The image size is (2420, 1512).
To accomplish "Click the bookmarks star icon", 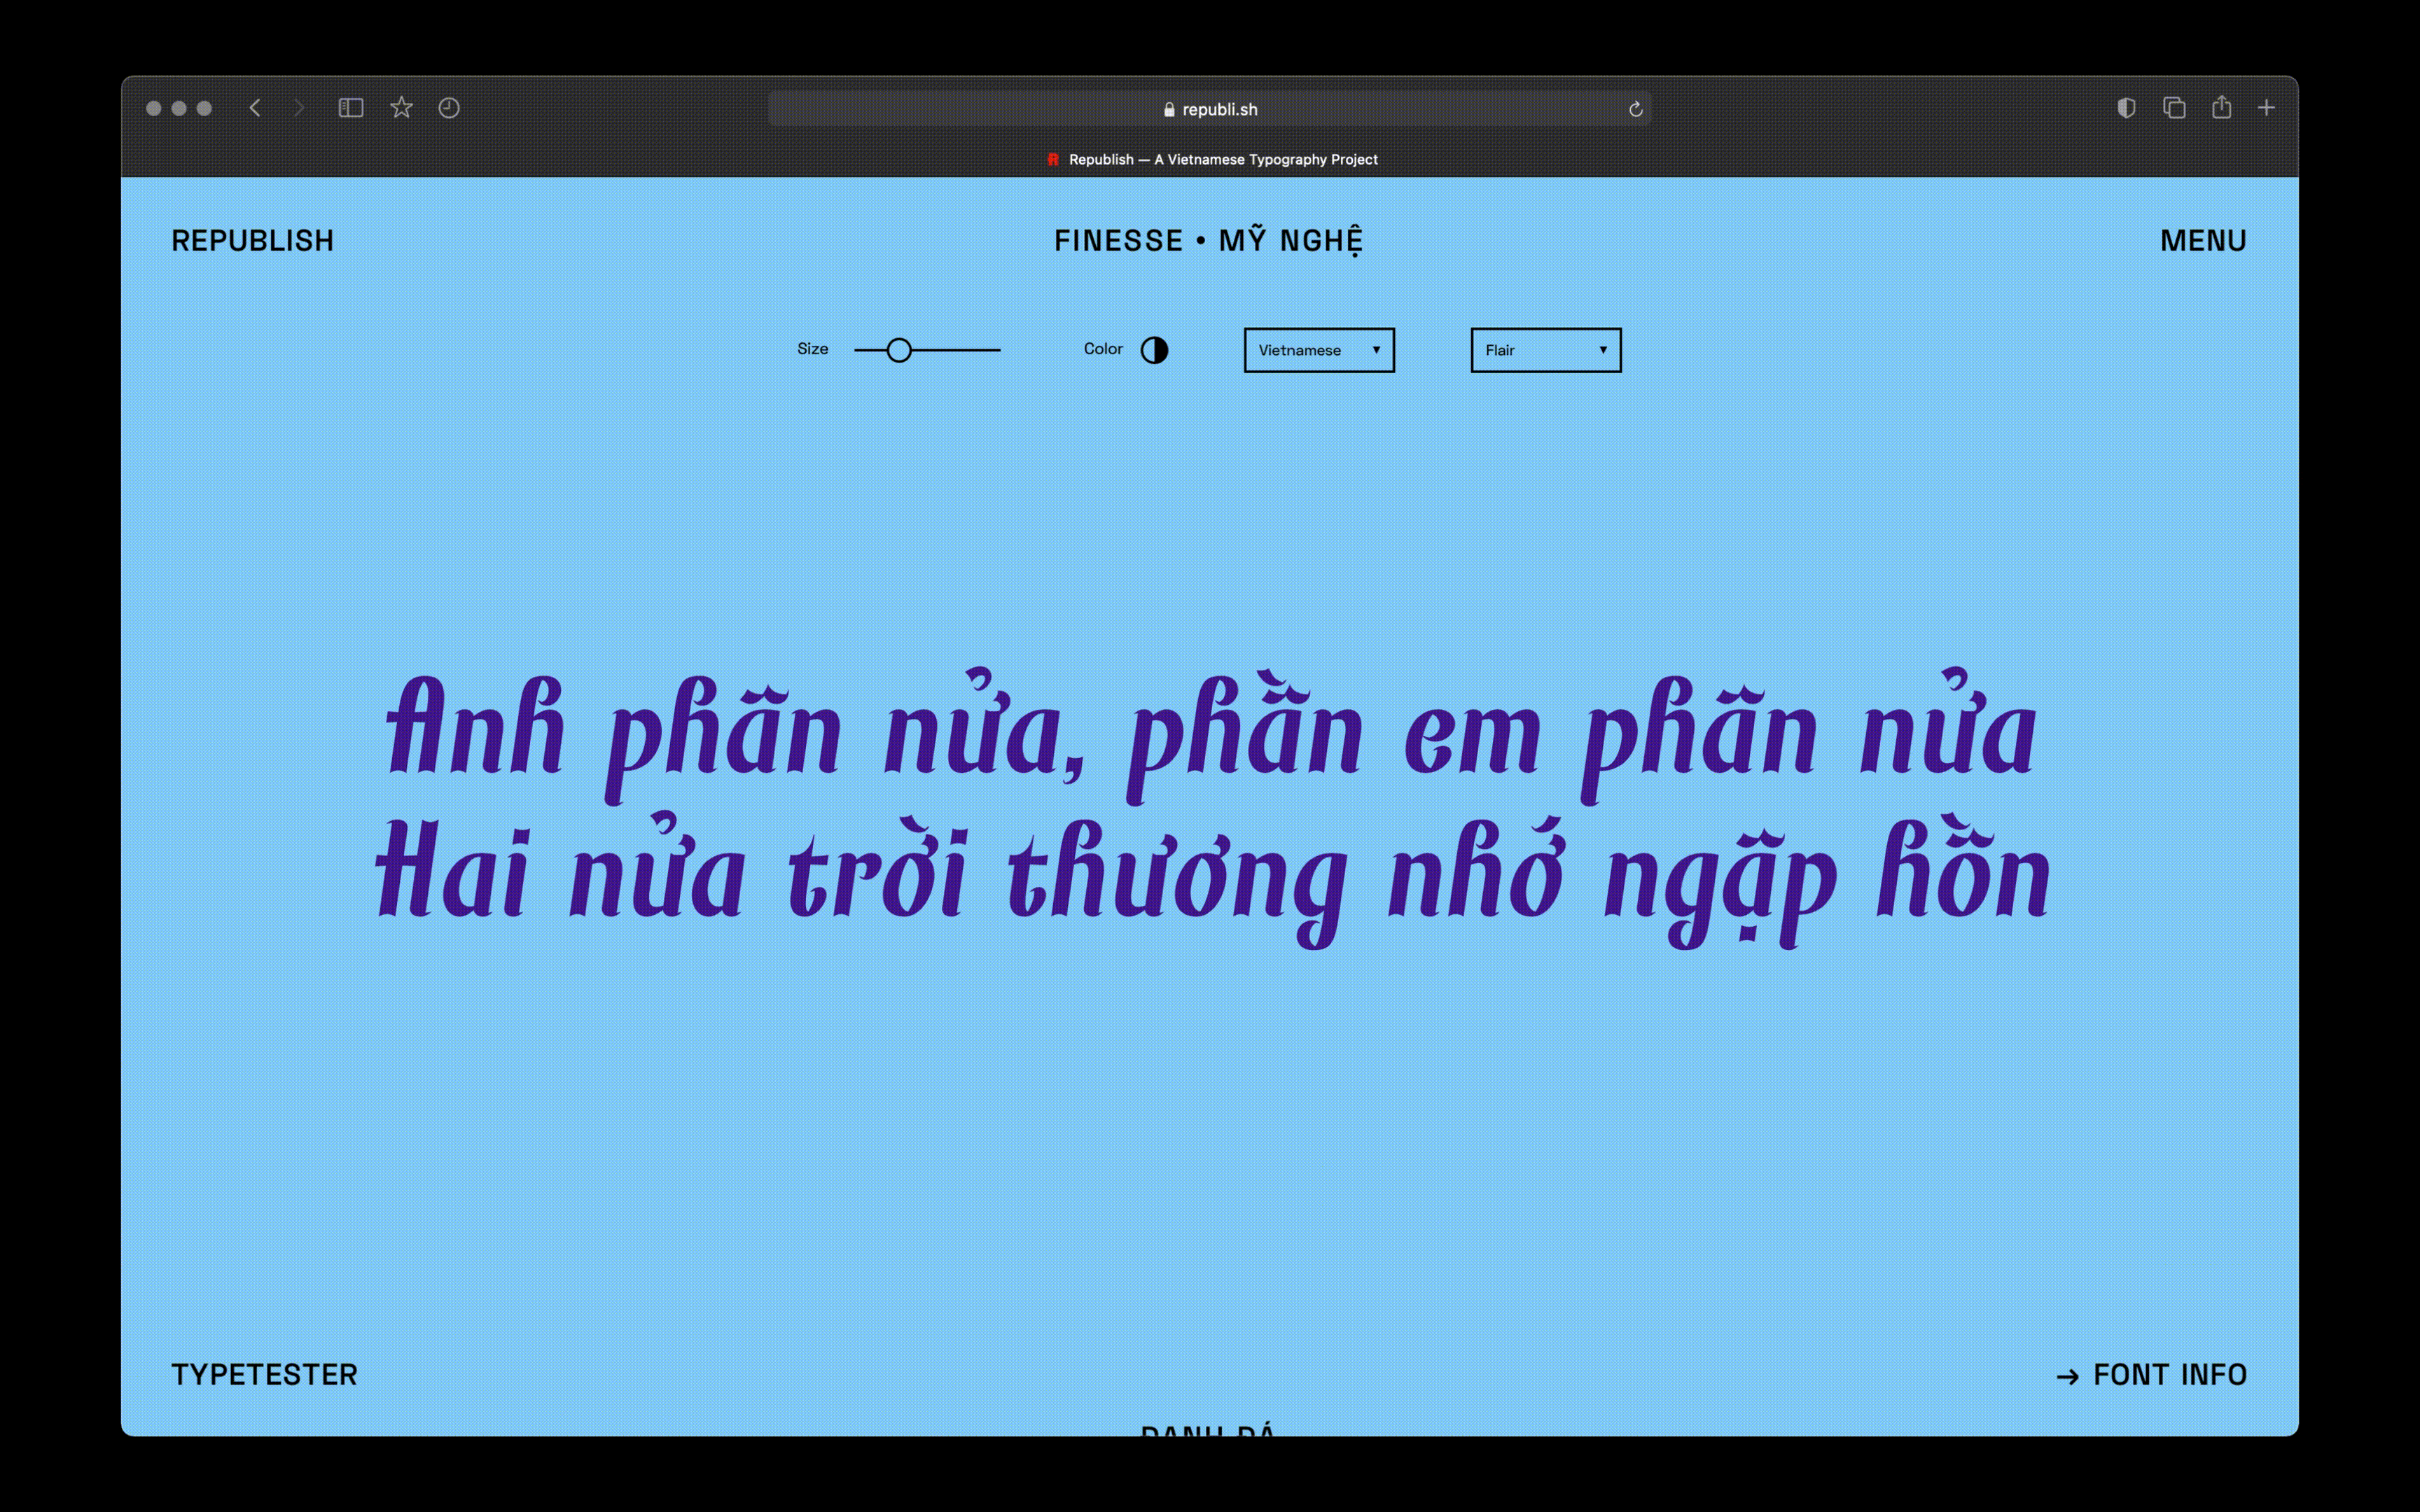I will point(401,107).
